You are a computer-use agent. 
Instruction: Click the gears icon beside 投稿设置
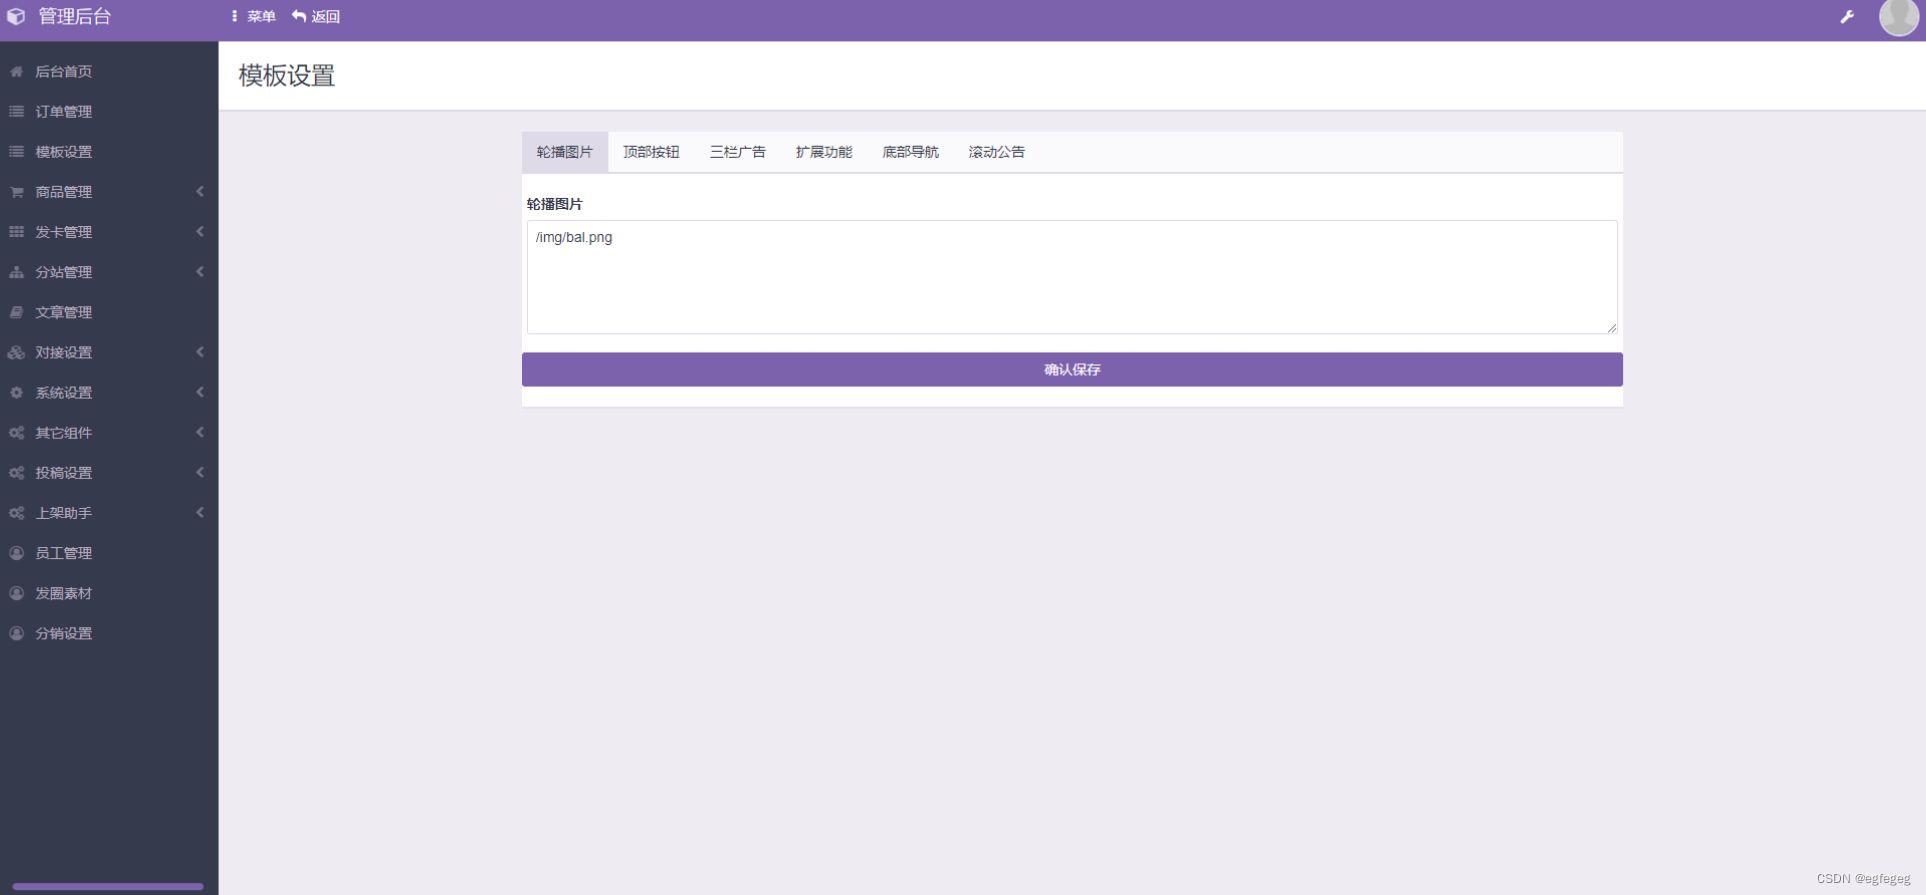pyautogui.click(x=16, y=473)
